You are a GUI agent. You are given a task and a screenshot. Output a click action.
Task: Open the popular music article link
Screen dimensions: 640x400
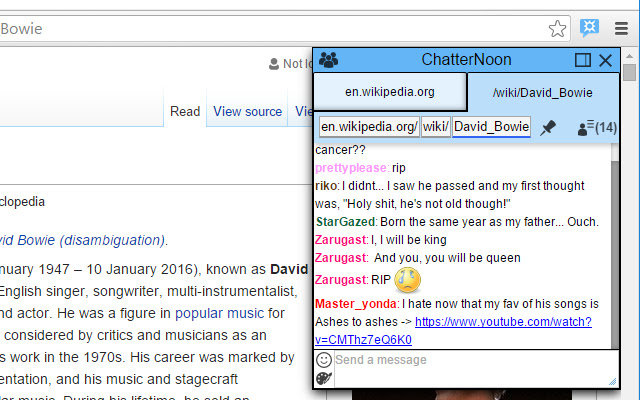[220, 313]
